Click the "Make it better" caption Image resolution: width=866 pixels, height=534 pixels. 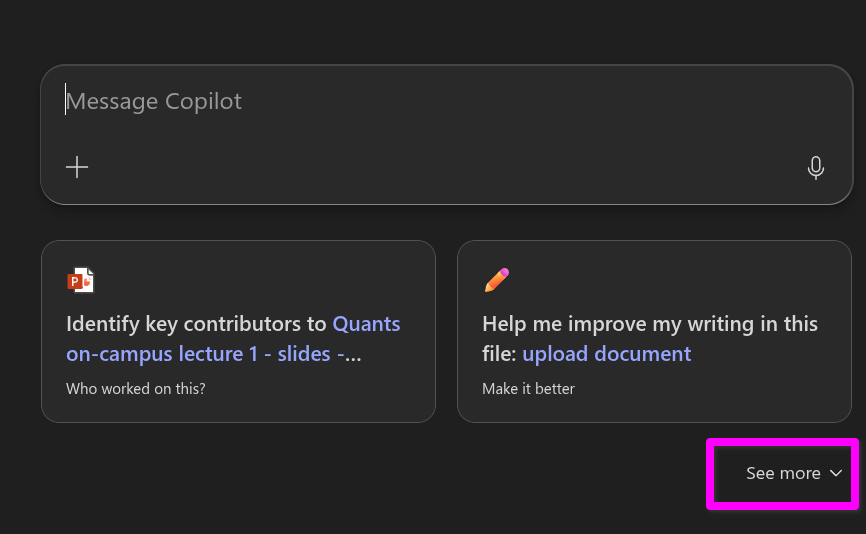[528, 388]
